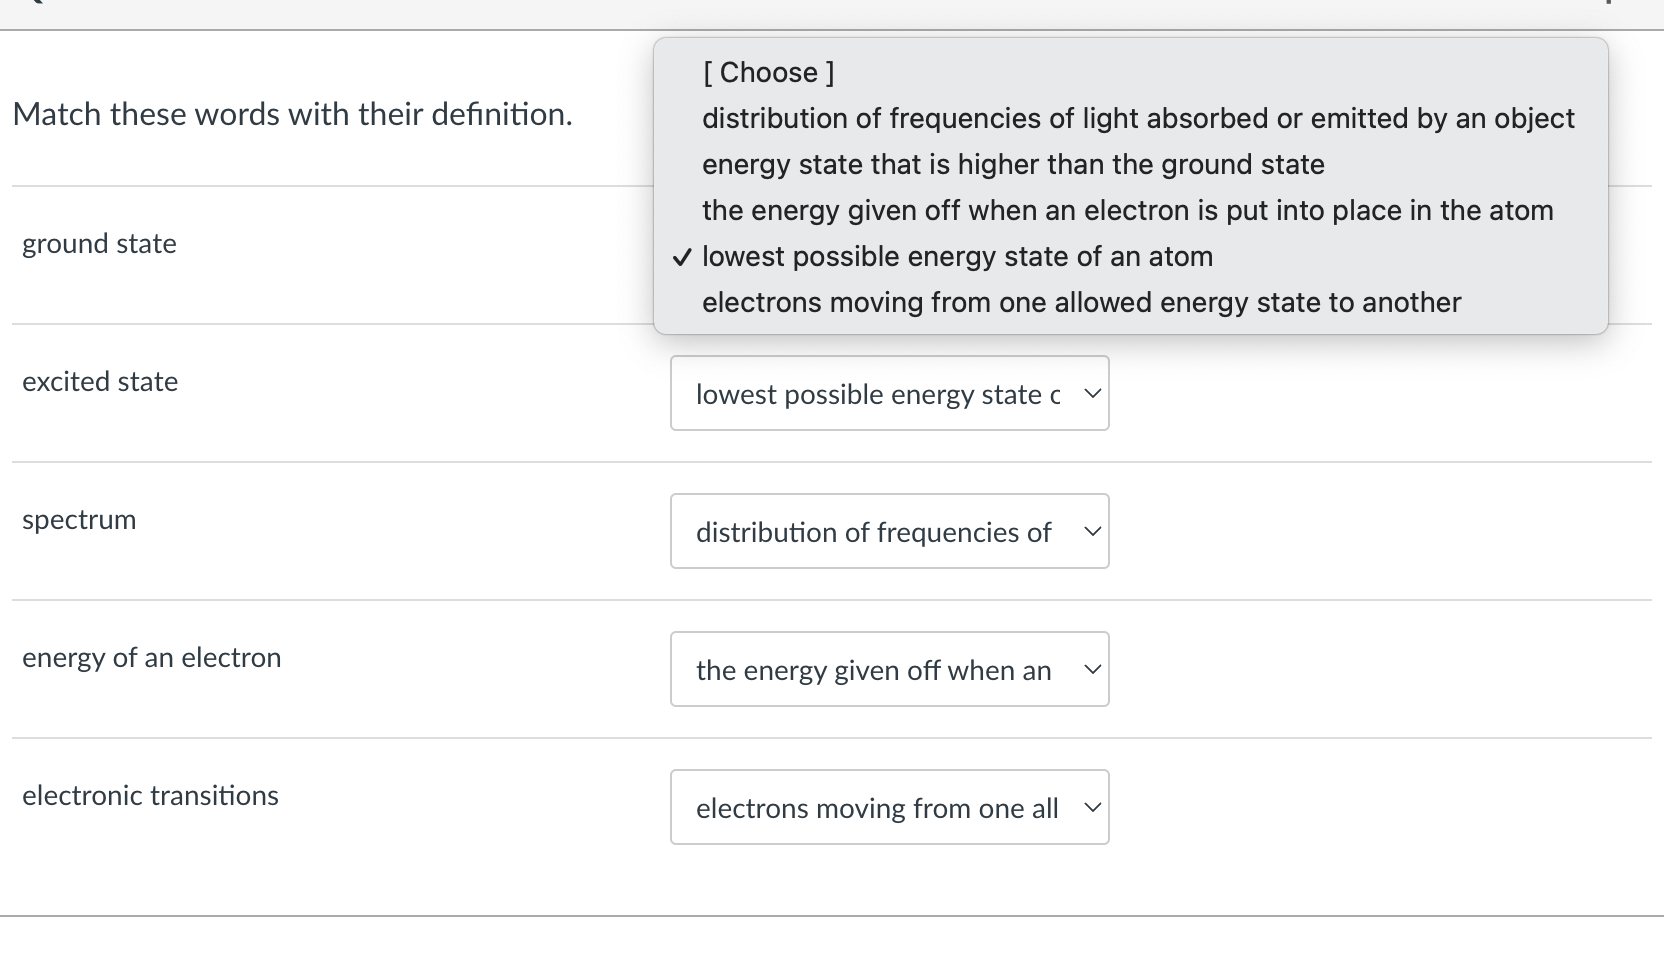Click the chevron next to "electrons moving from one all"
This screenshot has width=1664, height=964.
1092,807
